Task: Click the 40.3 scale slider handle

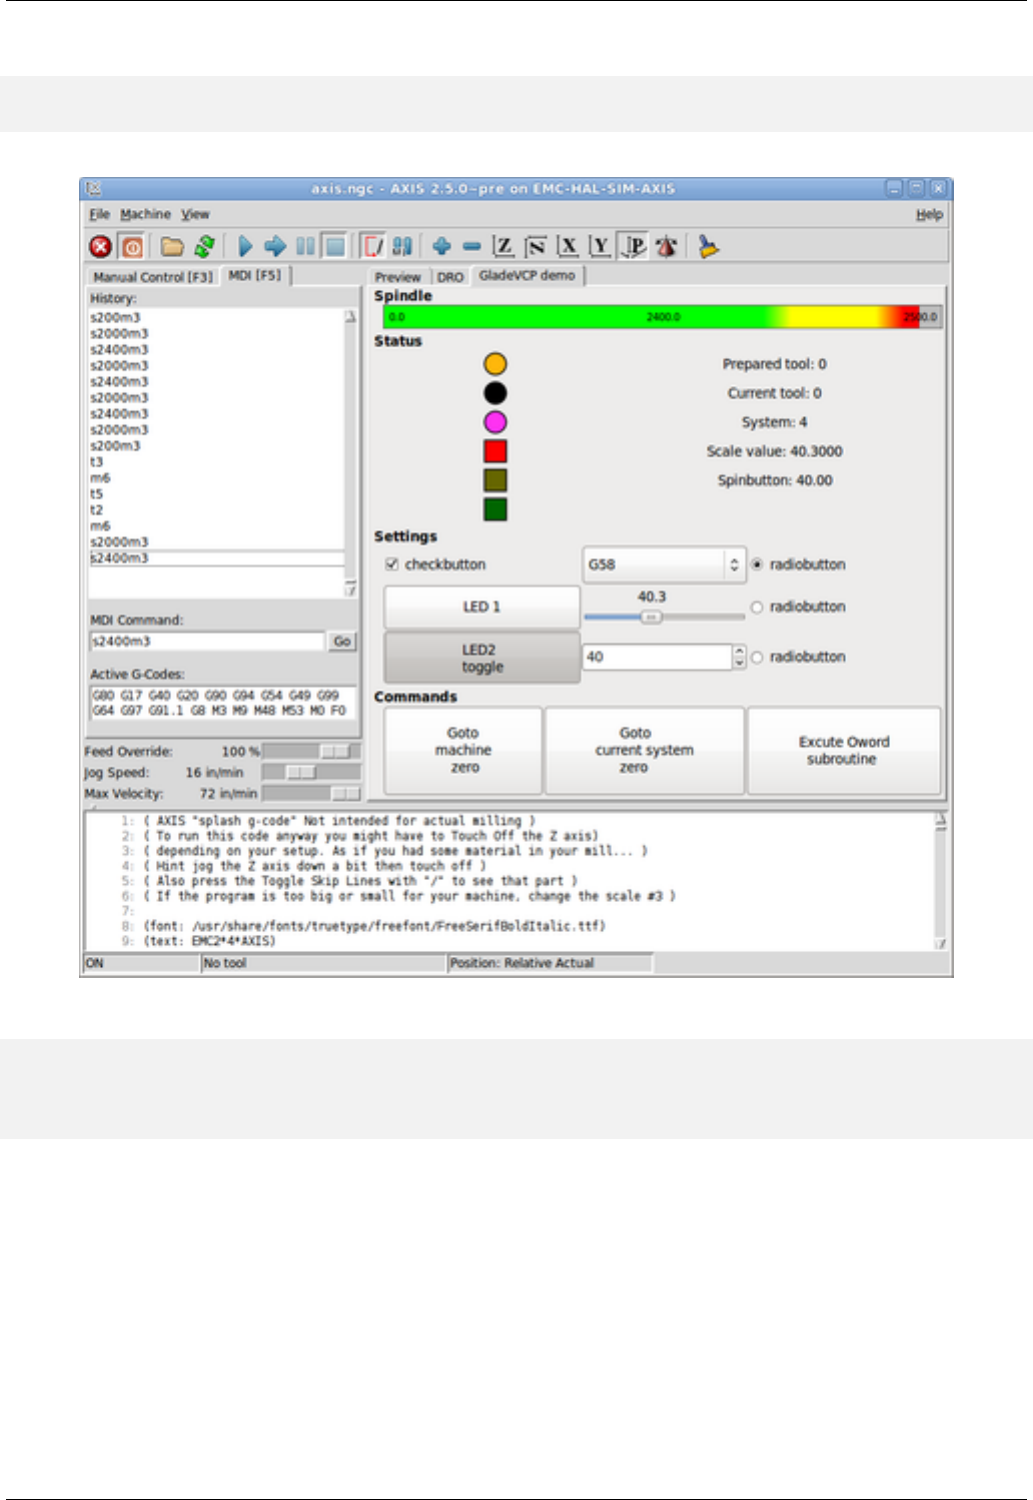Action: 651,617
